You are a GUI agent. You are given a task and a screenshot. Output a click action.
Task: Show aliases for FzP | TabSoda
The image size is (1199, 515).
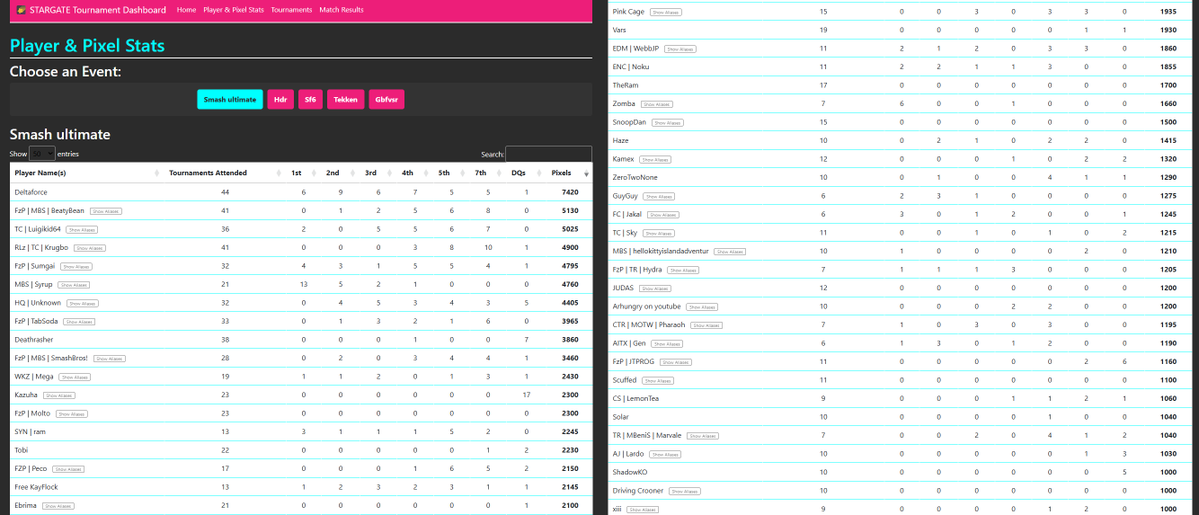(79, 321)
